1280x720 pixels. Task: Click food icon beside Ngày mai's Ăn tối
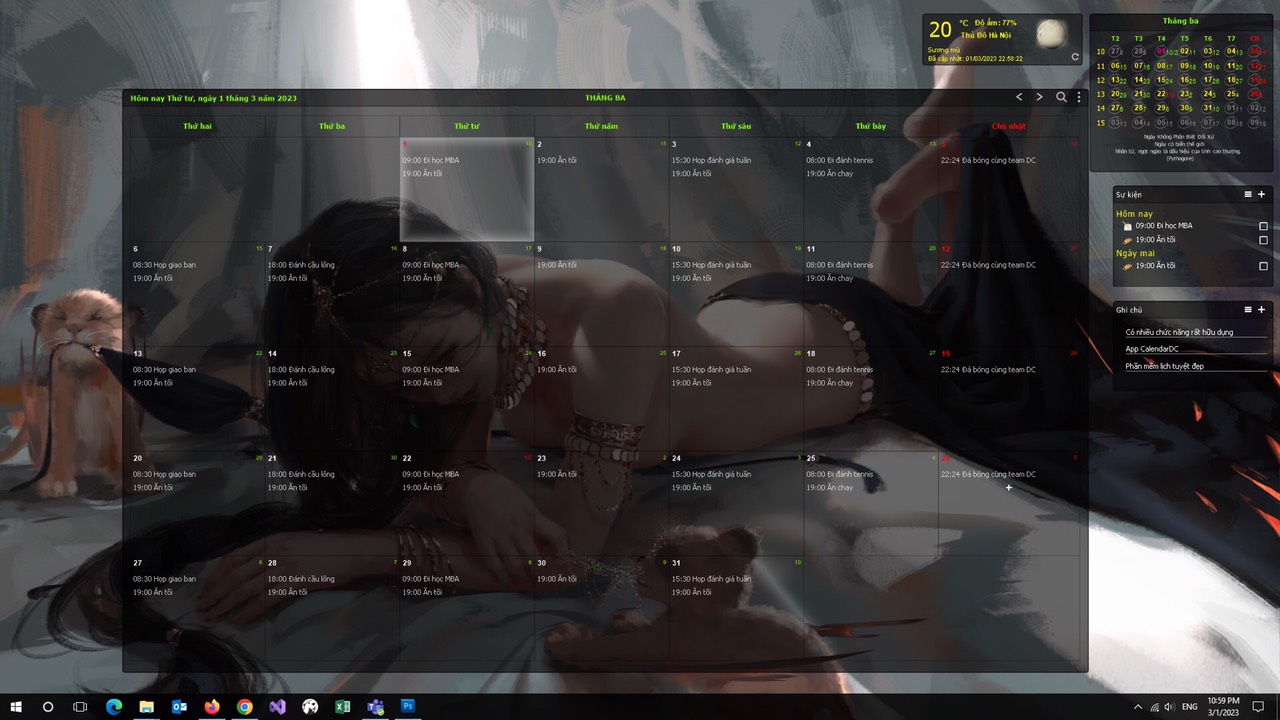coord(1128,266)
